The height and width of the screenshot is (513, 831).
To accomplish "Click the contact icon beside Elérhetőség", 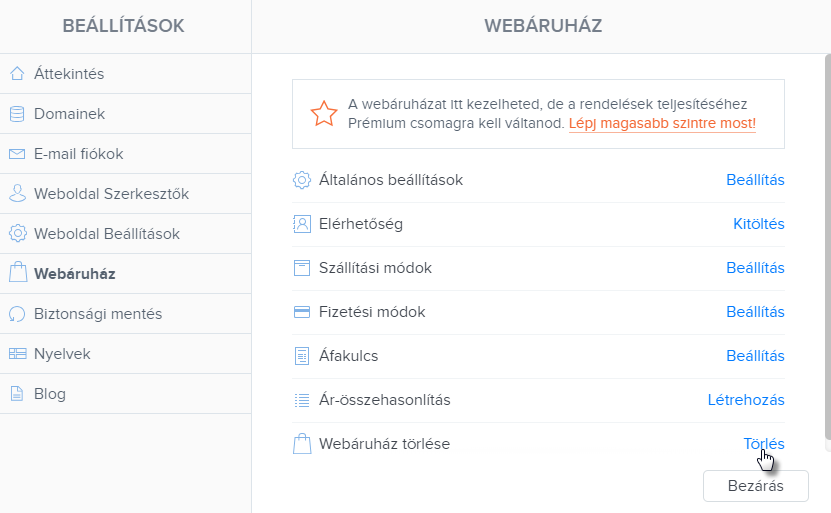I will [302, 224].
